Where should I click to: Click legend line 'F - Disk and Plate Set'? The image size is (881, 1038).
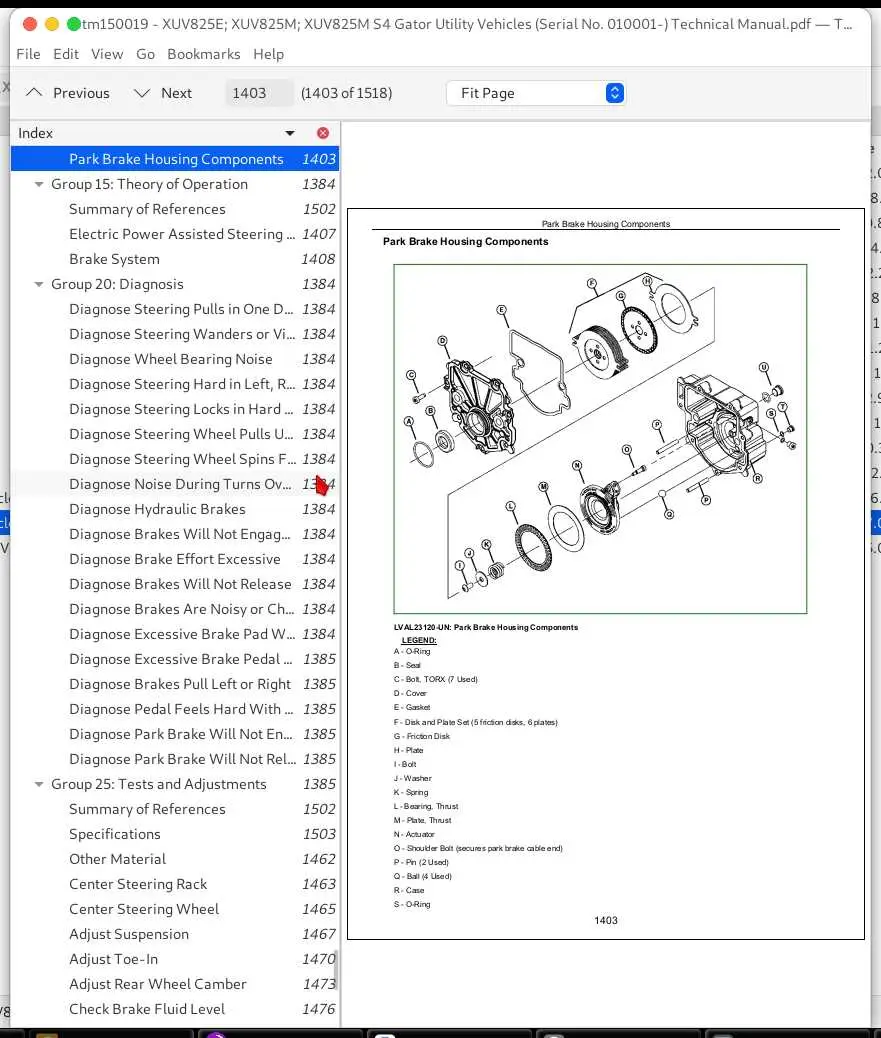point(475,722)
